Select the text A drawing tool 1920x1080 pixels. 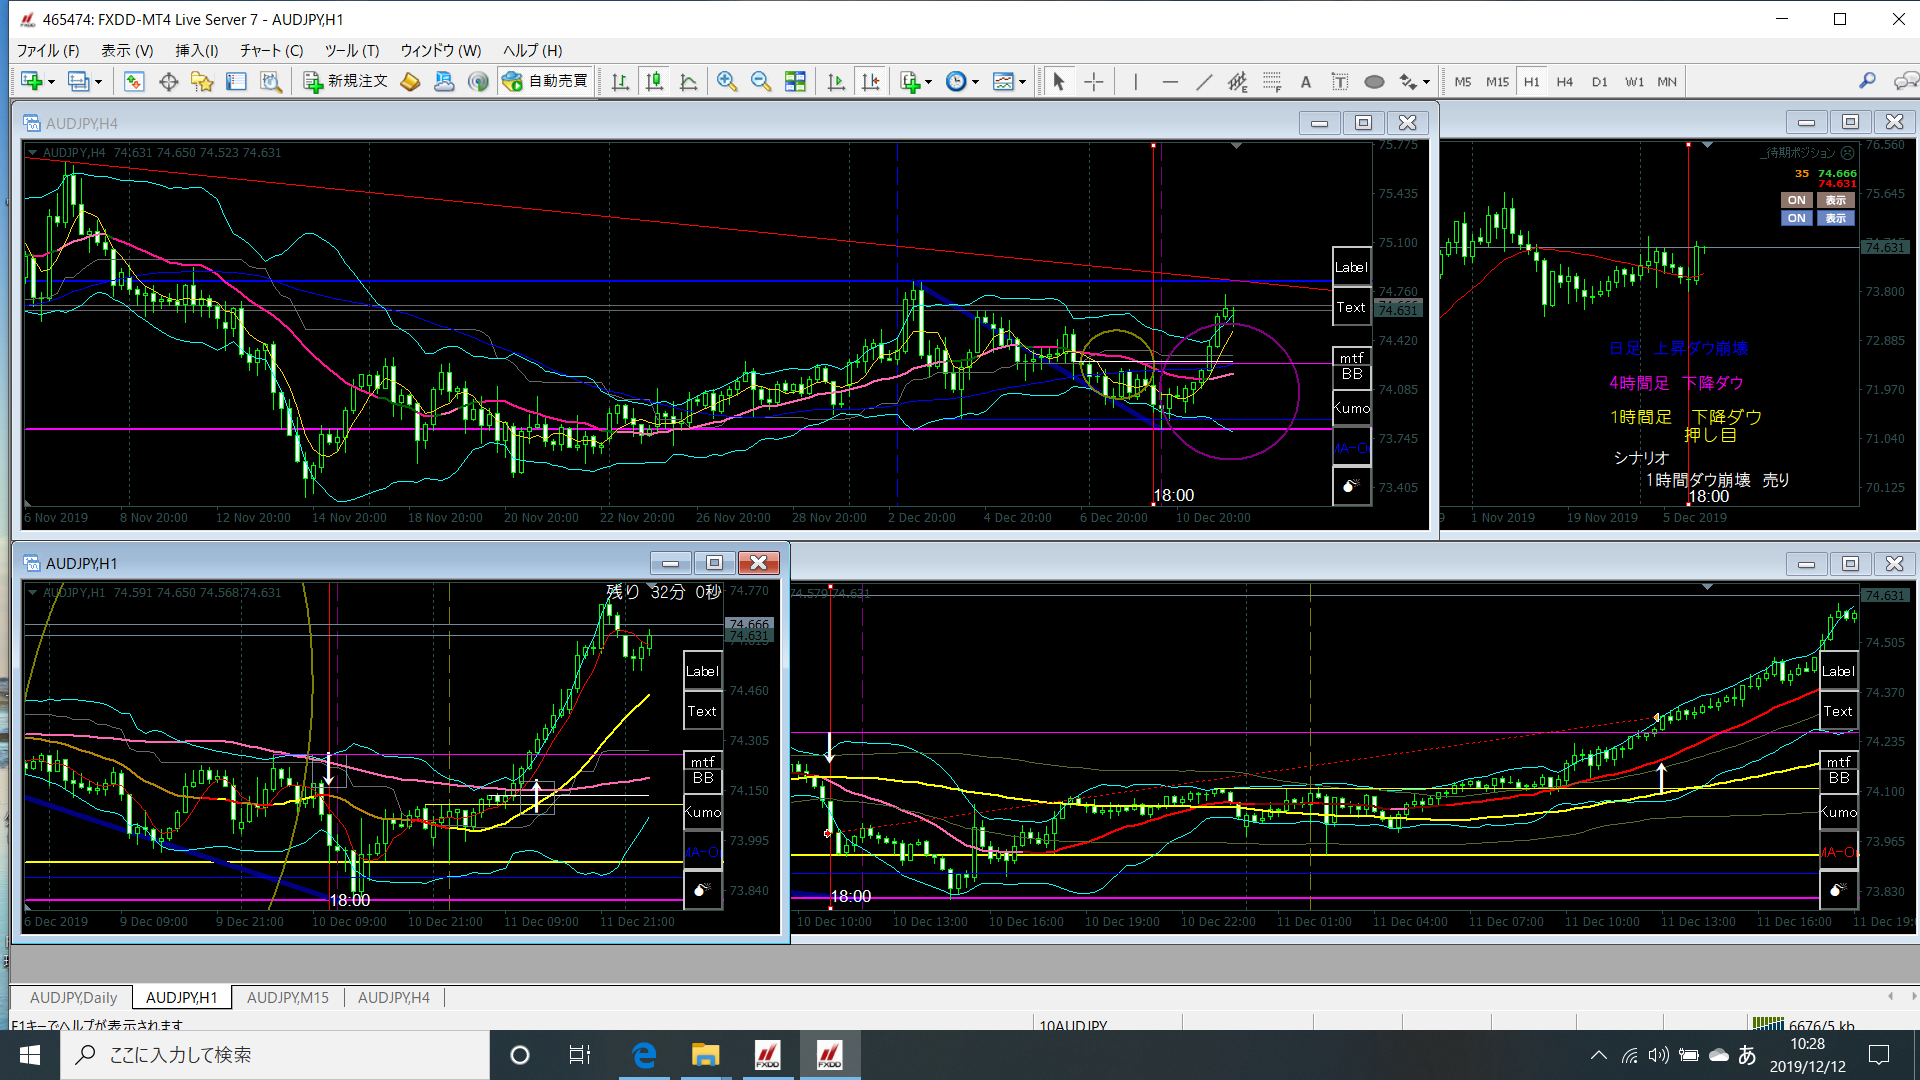(1306, 82)
